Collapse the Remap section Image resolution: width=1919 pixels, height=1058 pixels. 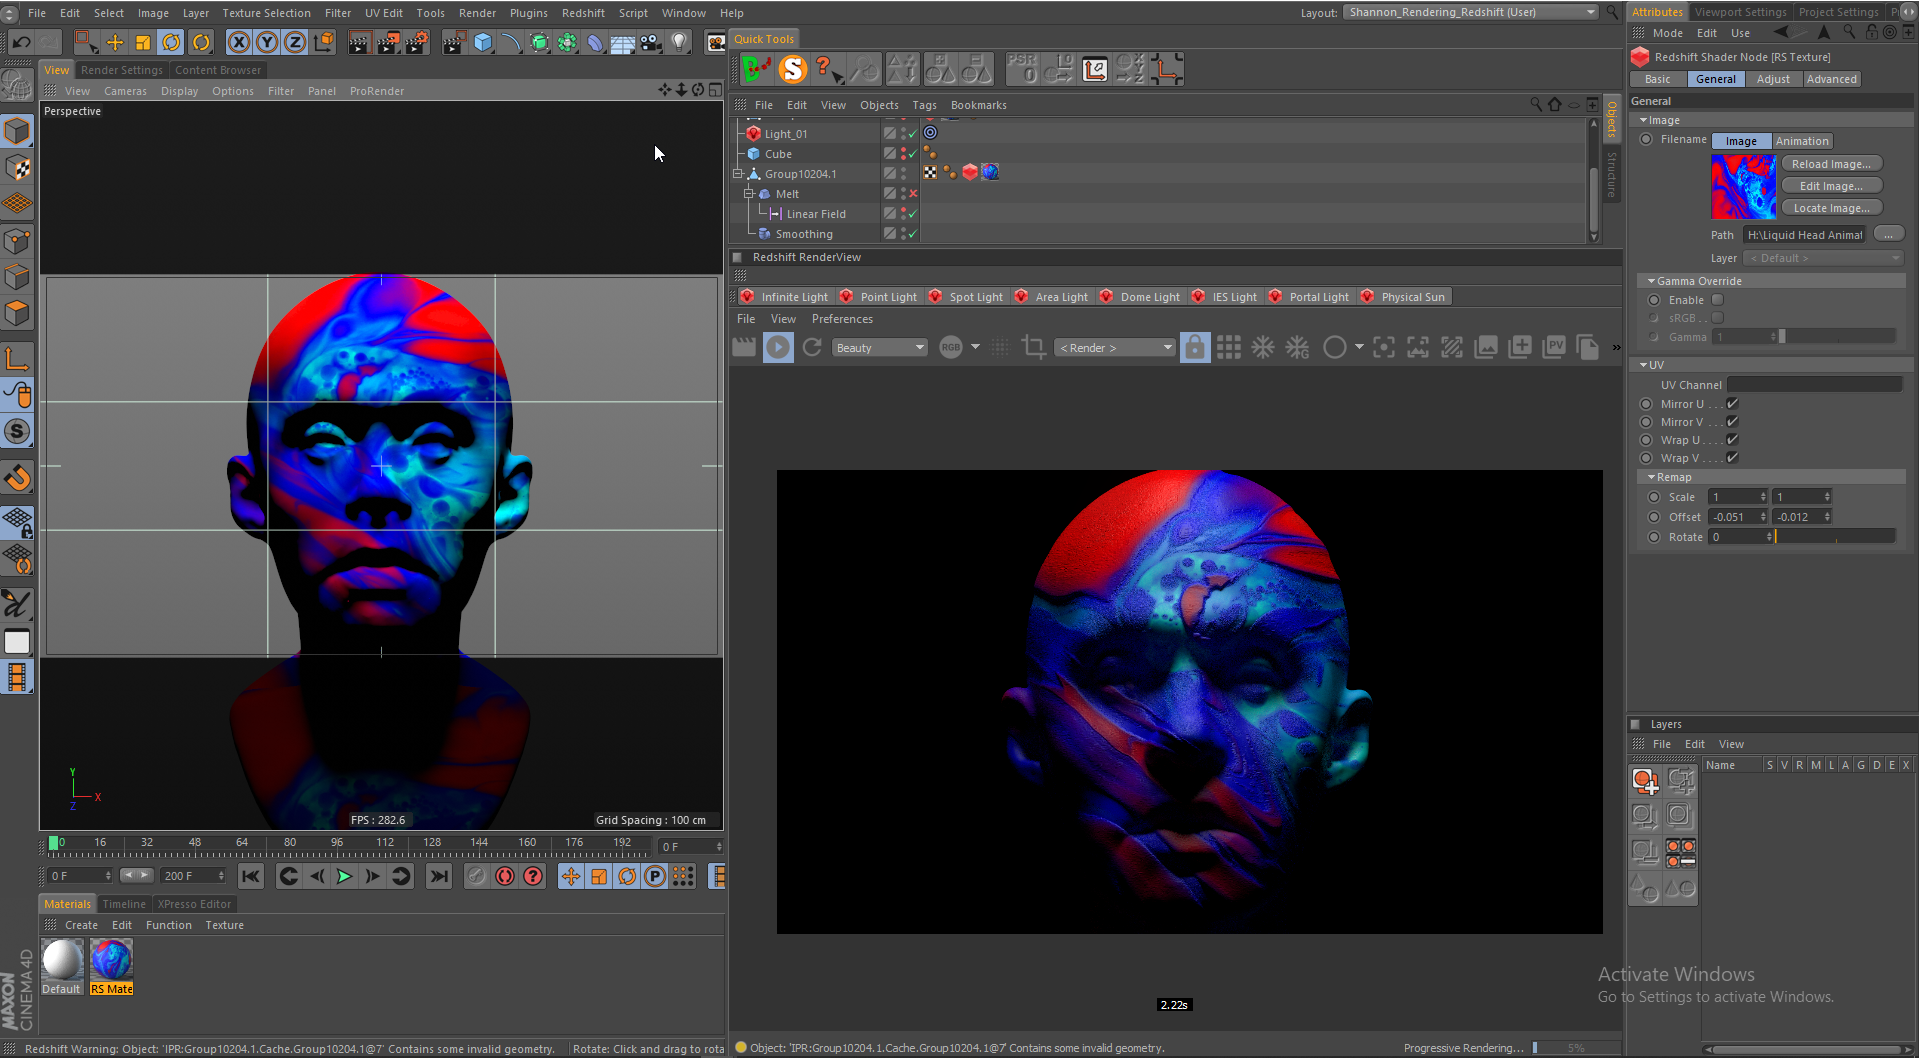(1652, 477)
